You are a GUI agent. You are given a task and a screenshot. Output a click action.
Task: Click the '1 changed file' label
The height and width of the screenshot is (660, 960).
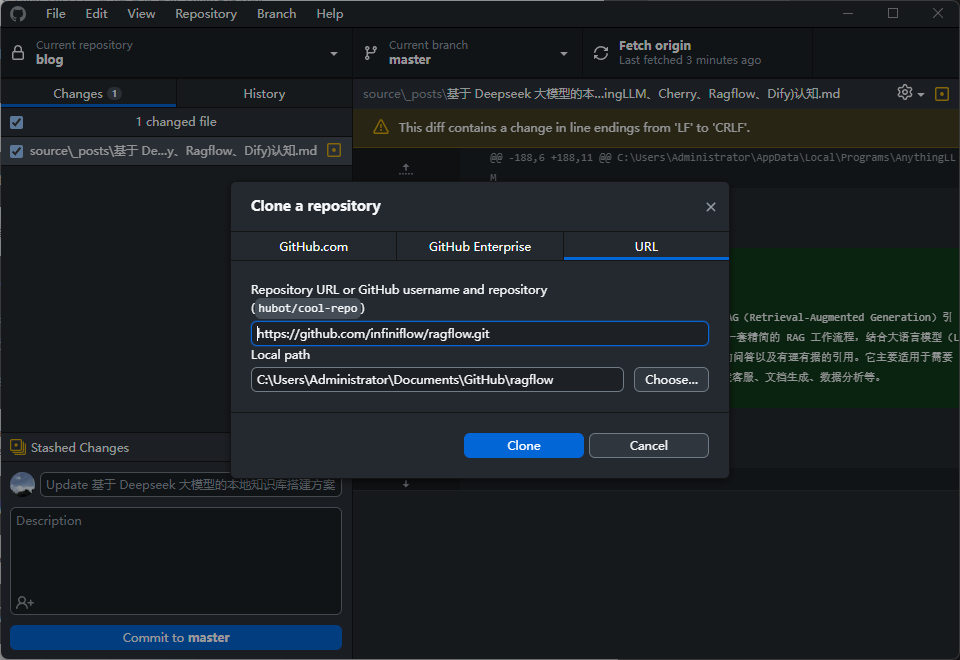tap(176, 122)
